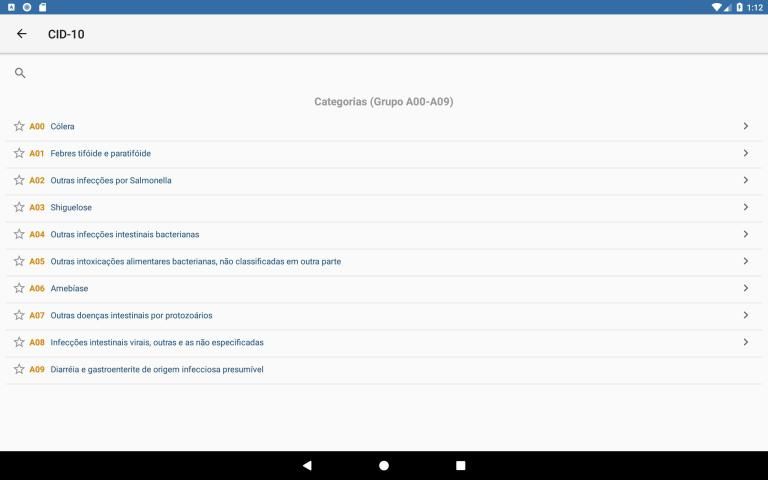Viewport: 768px width, 480px height.
Task: Expand the A02 Salmonella row chevron
Action: tap(745, 180)
